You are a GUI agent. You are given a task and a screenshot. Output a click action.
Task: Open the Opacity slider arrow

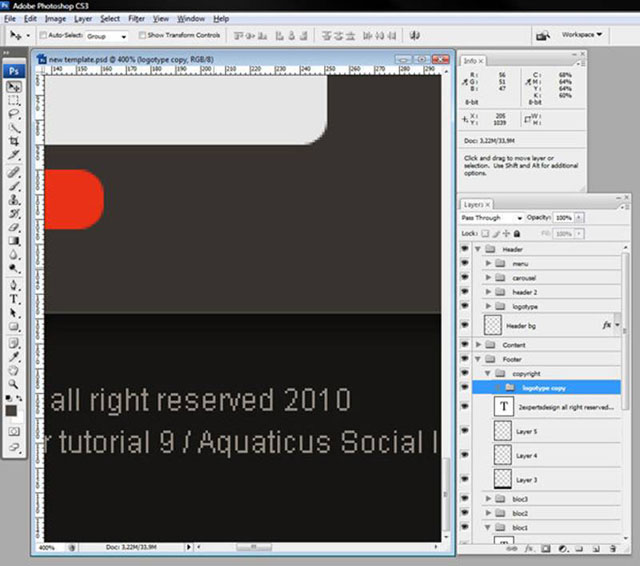[x=579, y=218]
